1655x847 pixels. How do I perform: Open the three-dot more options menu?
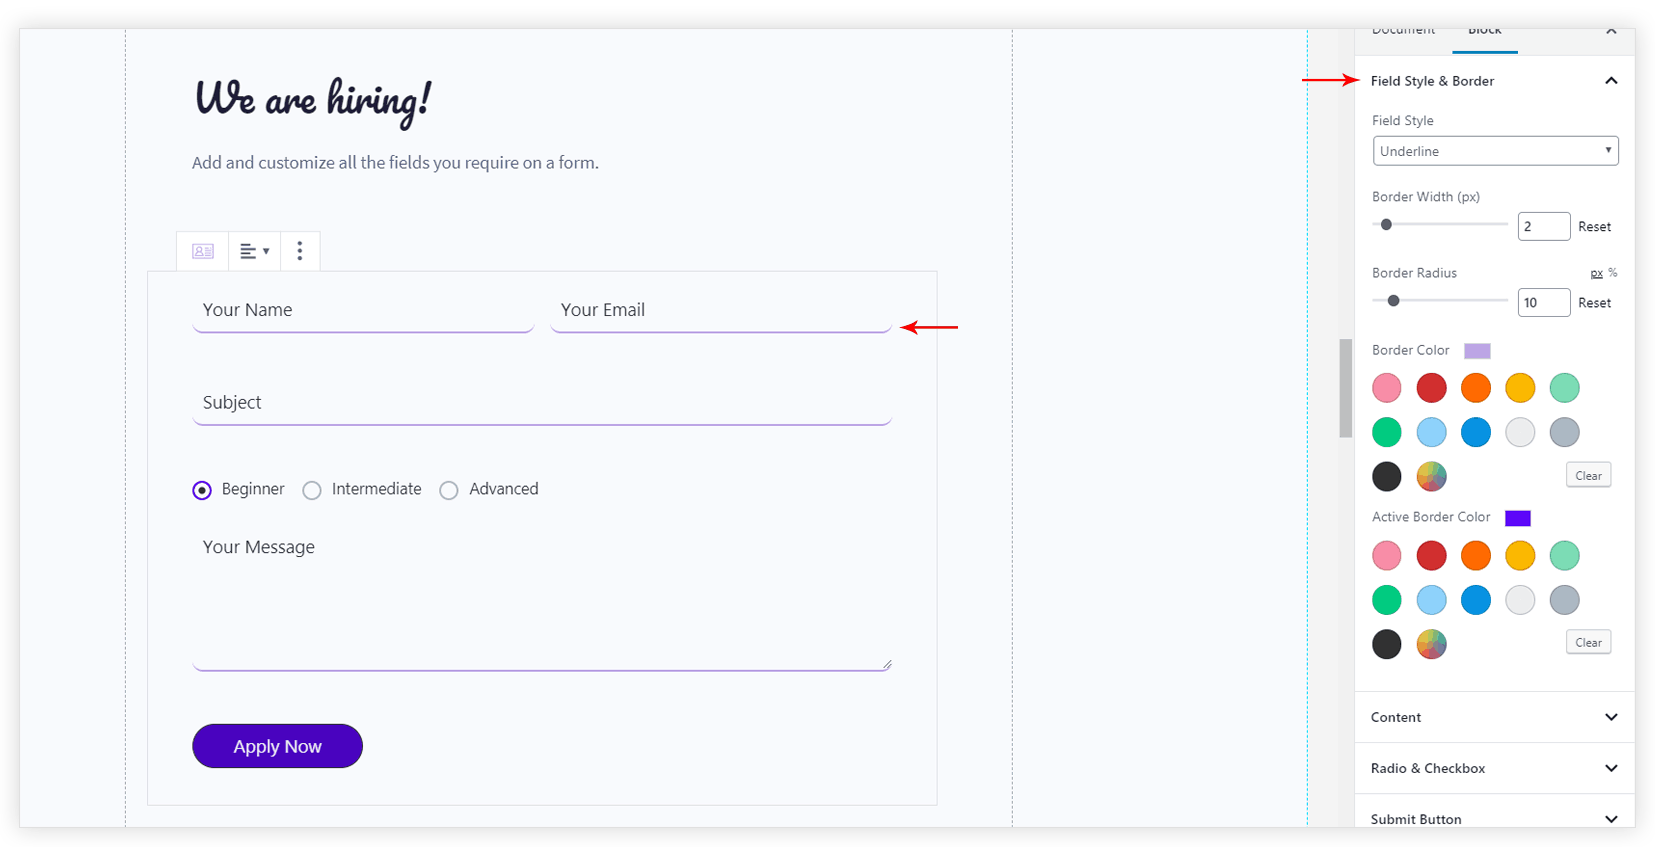[x=299, y=251]
